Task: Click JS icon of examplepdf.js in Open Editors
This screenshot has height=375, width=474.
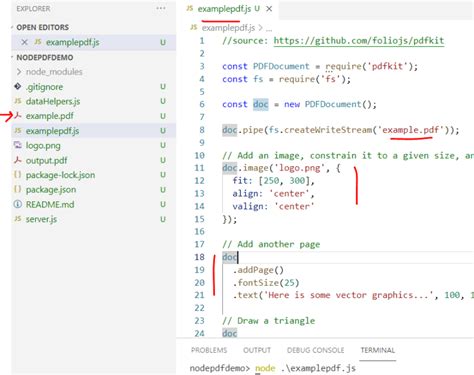Action: (x=38, y=42)
